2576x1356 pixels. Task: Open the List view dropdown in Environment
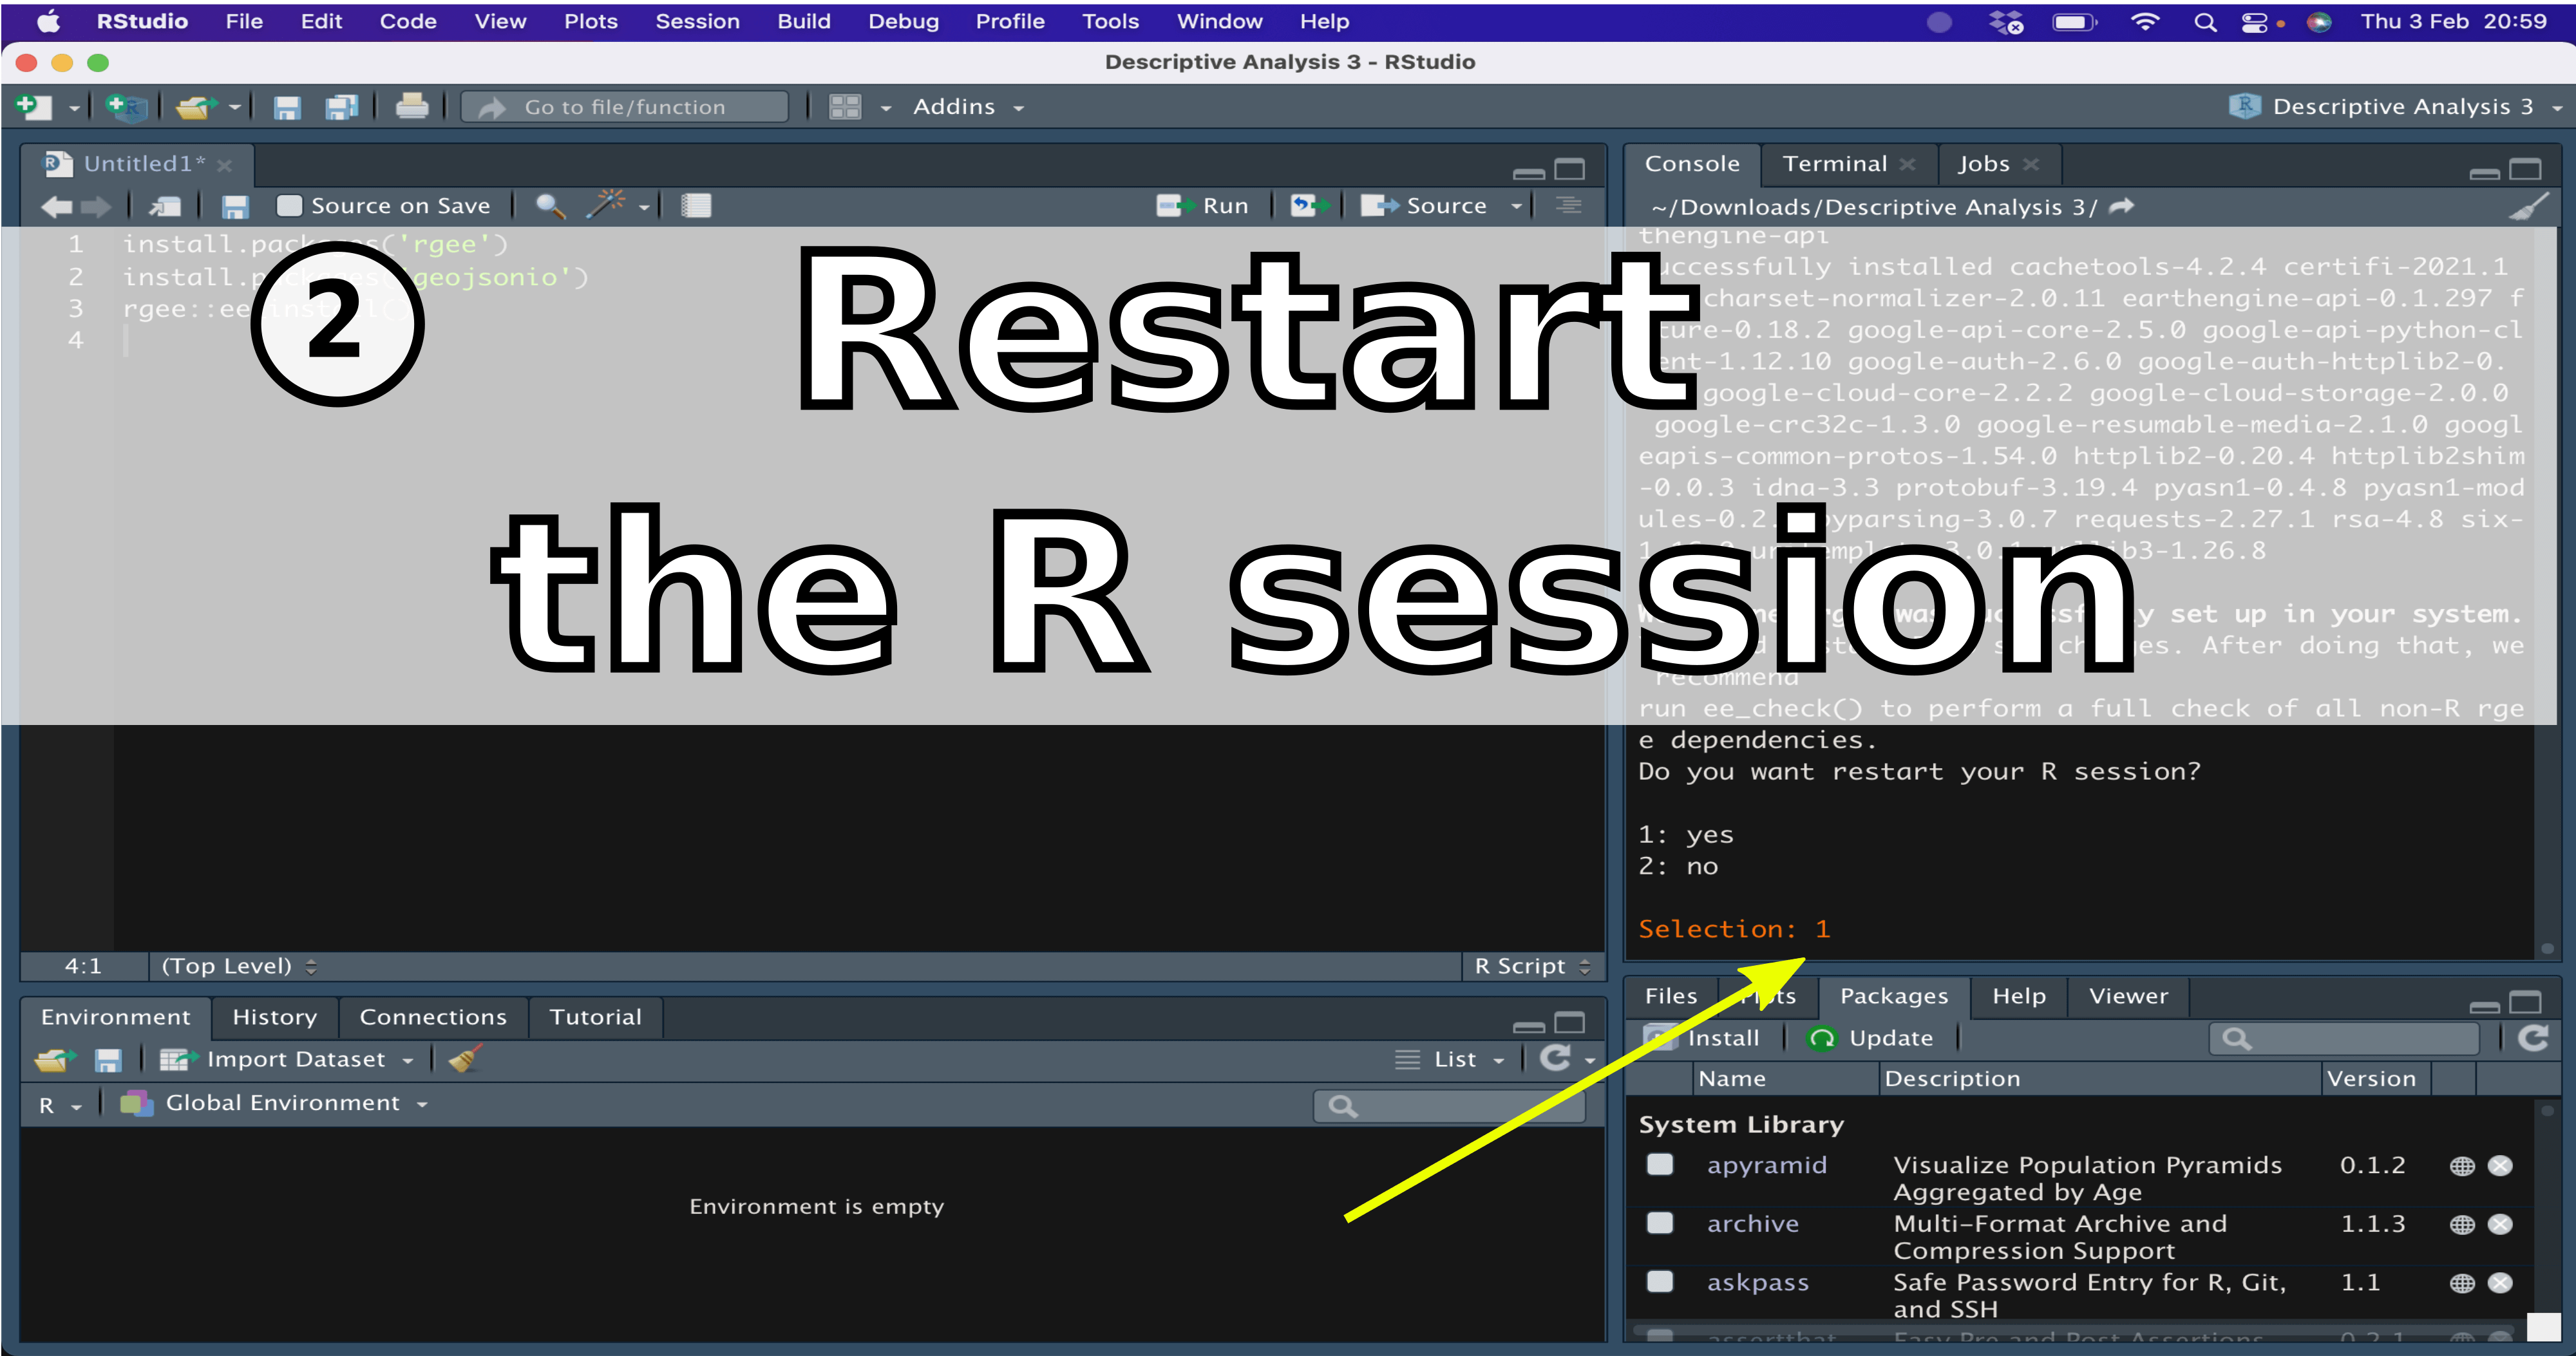click(1450, 1059)
